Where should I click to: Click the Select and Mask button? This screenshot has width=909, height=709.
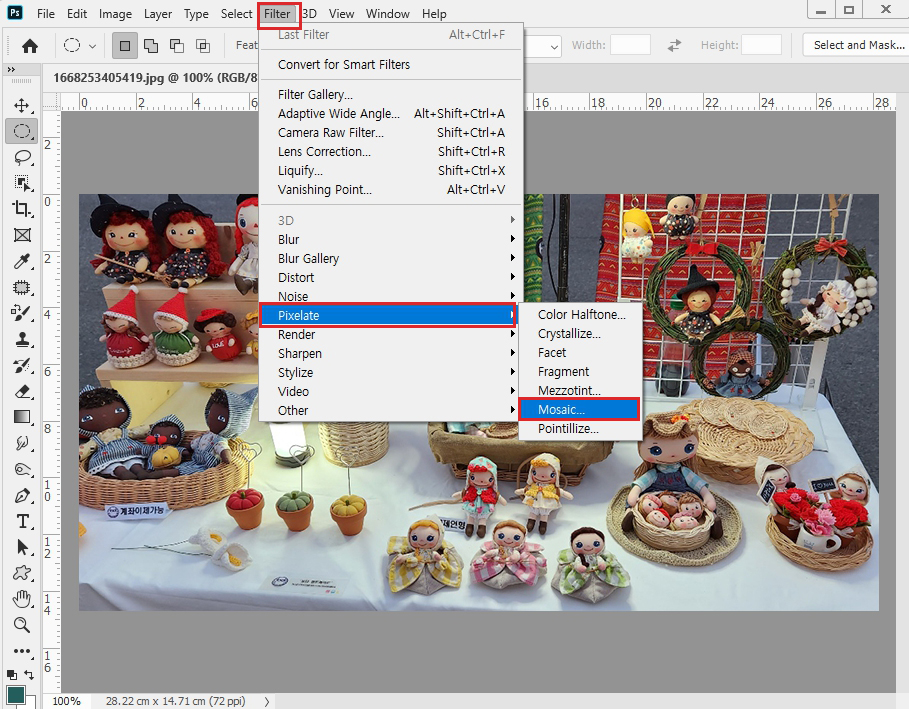856,45
